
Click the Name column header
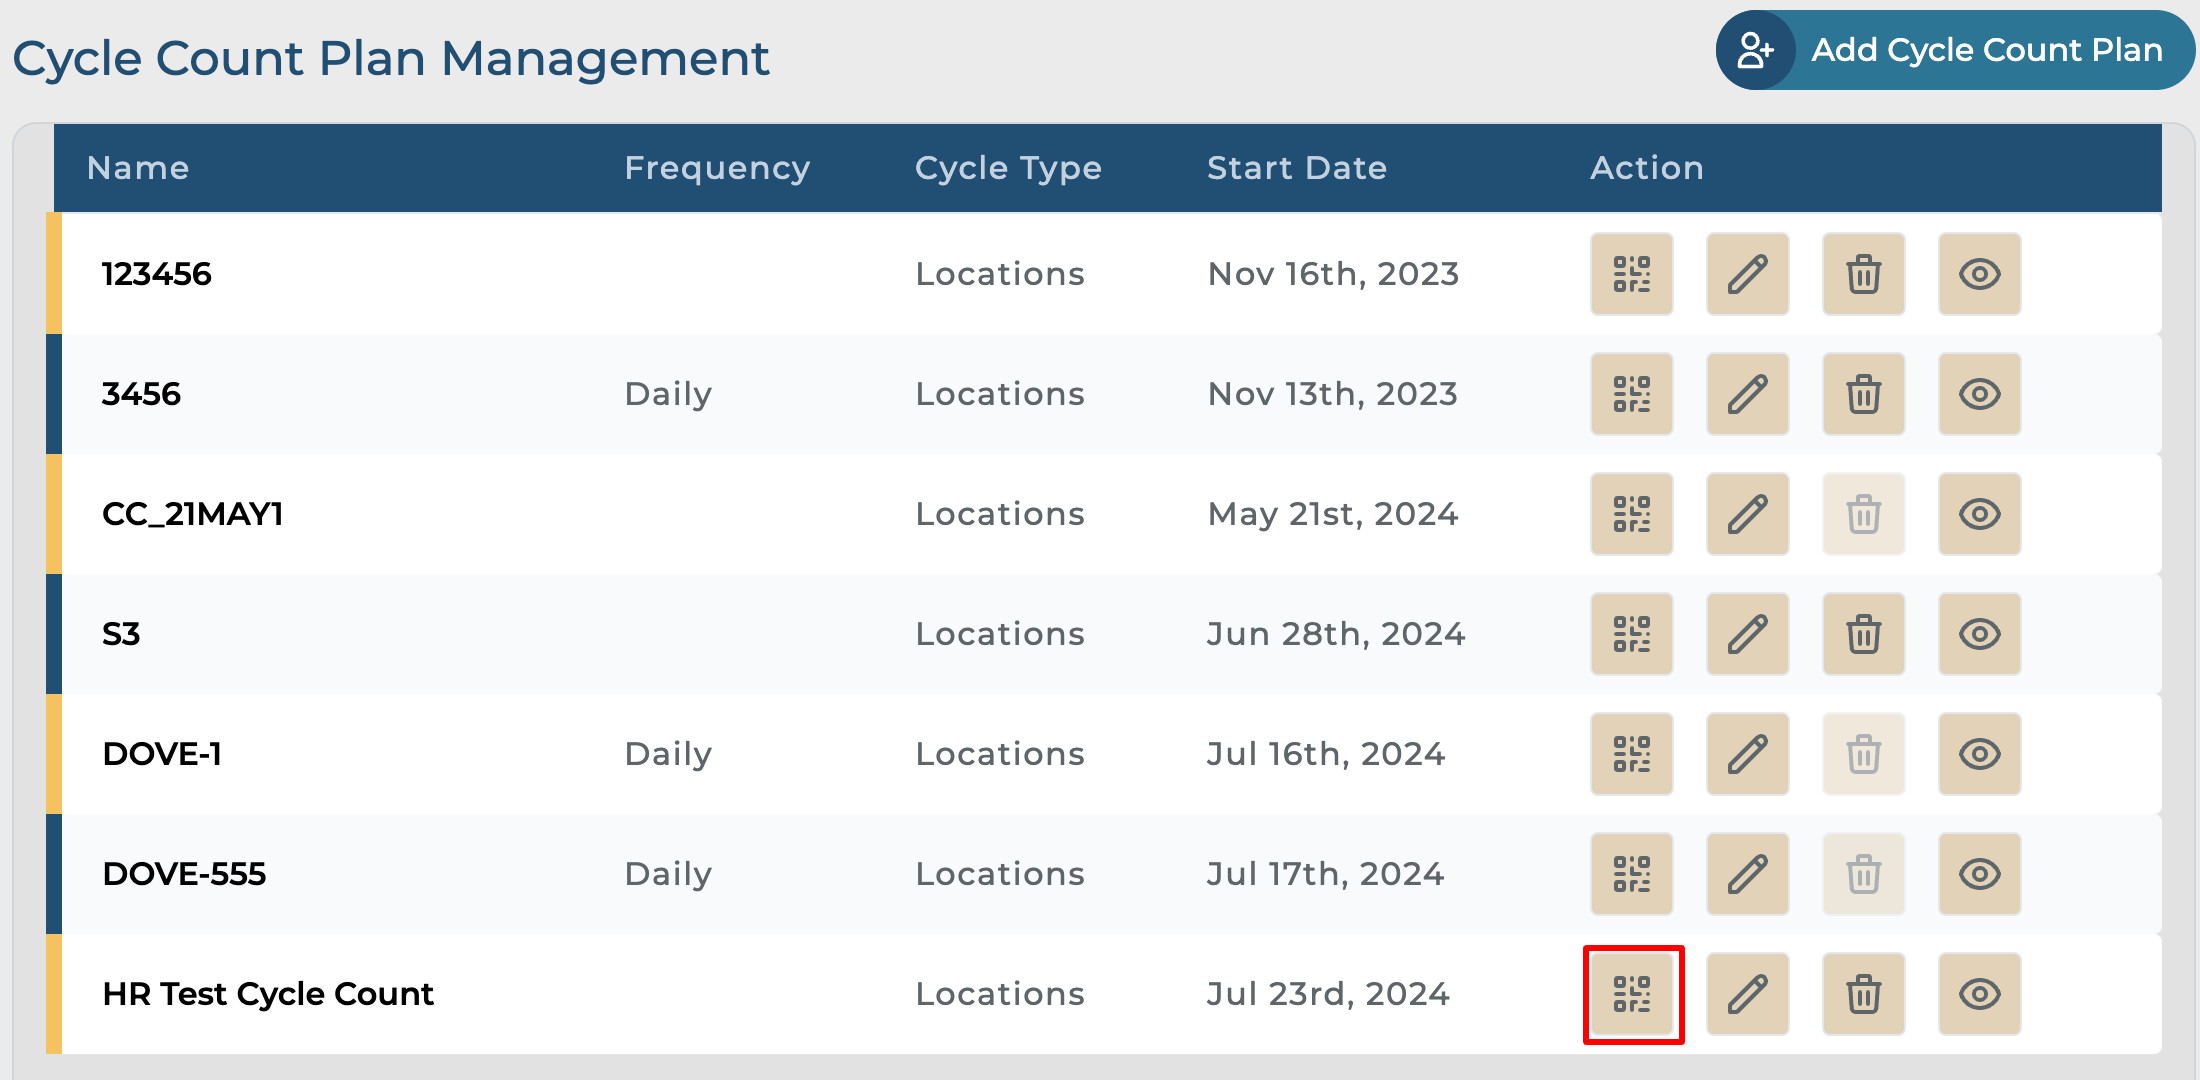point(138,168)
